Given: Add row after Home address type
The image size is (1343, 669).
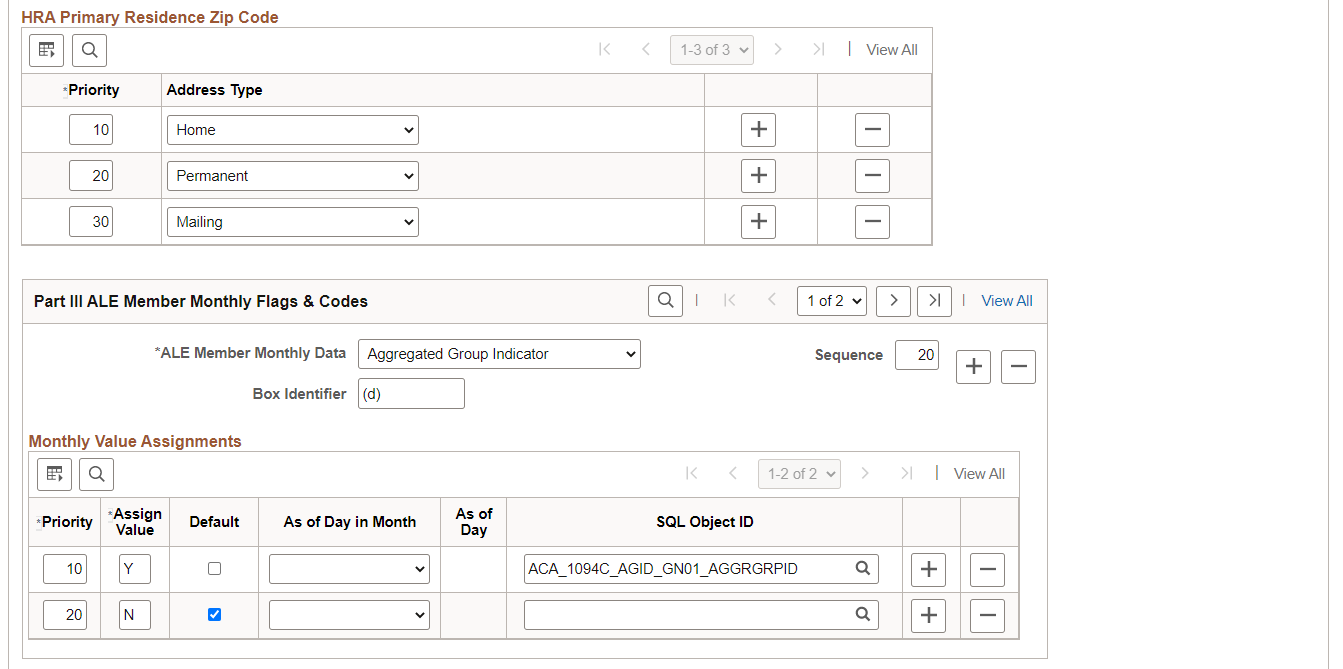Looking at the screenshot, I should [x=758, y=130].
